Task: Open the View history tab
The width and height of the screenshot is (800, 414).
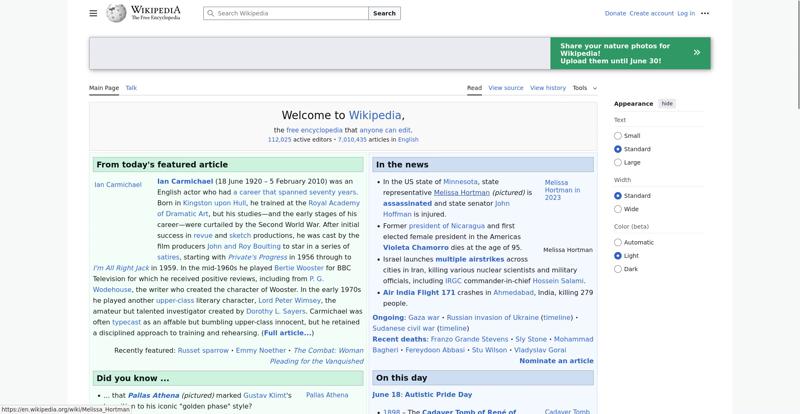Action: click(548, 88)
